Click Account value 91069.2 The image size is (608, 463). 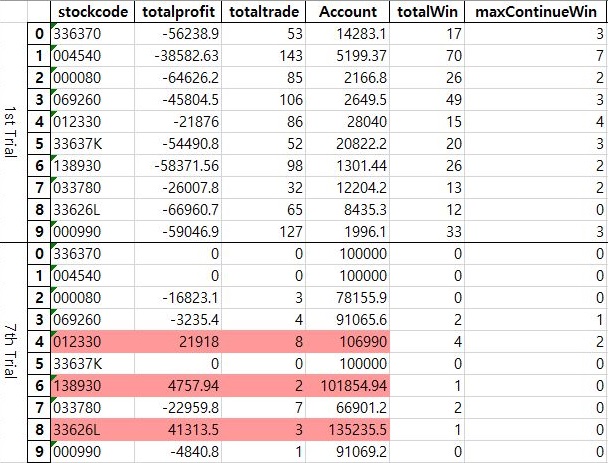(347, 452)
